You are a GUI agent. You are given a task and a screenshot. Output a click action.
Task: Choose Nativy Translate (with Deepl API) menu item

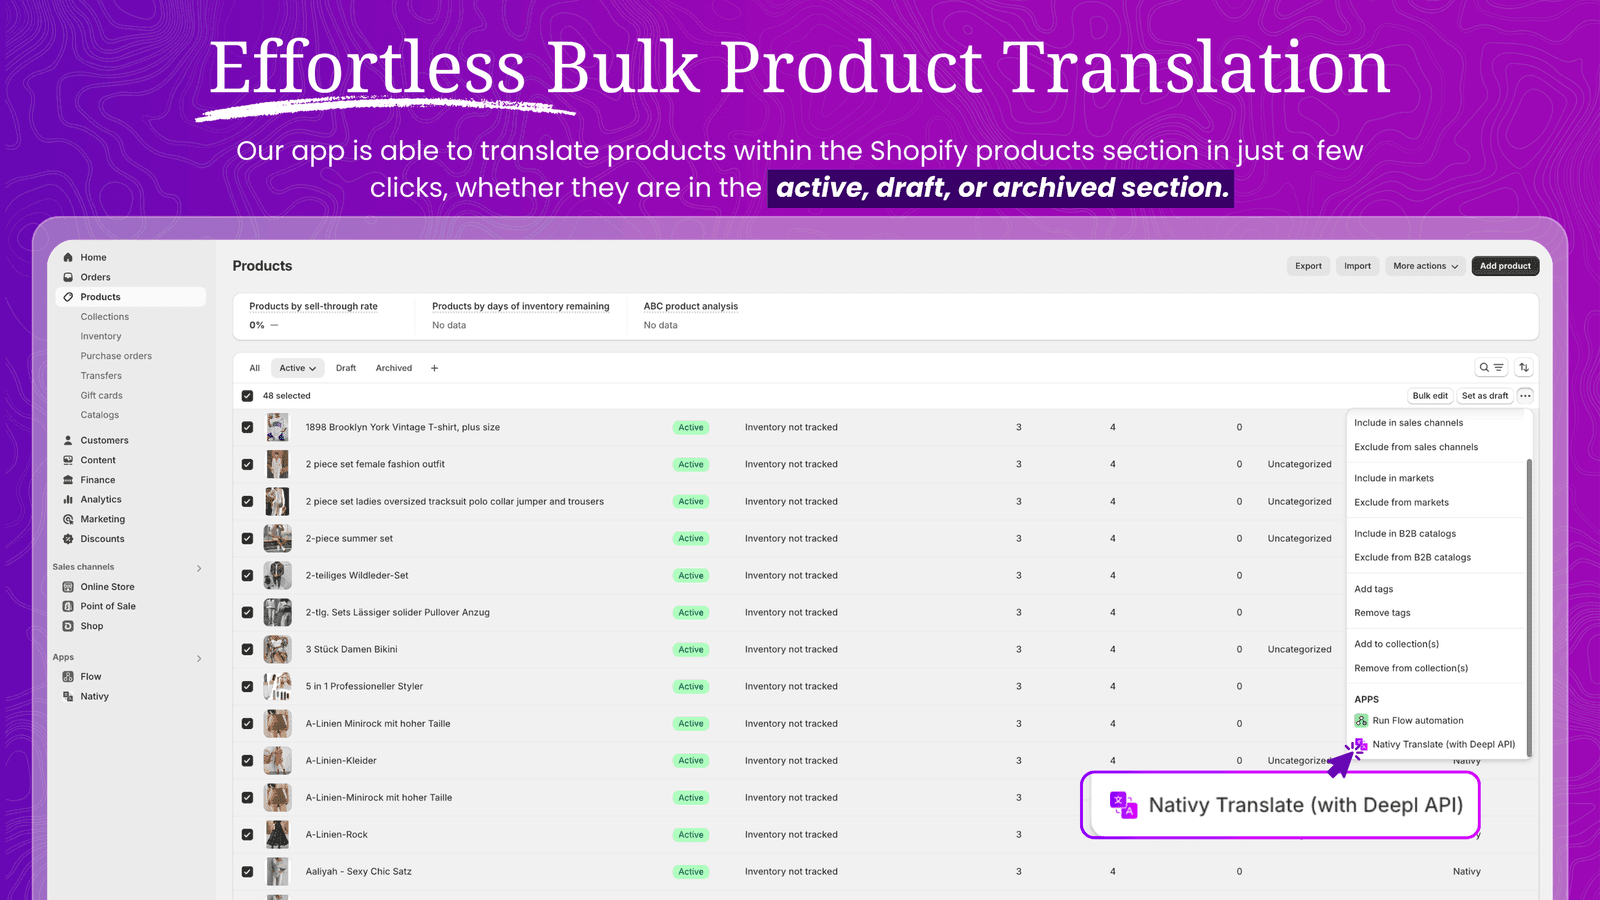pos(1443,745)
